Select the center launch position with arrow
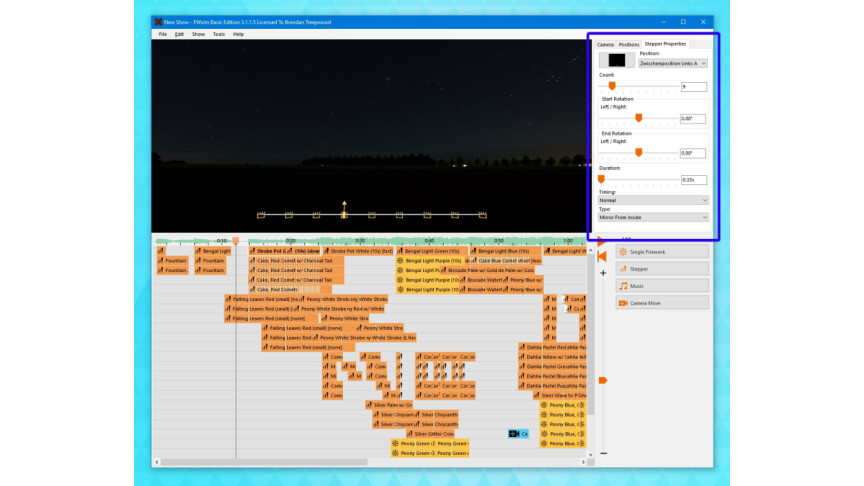Screen dimensions: 864x486 [x=344, y=210]
